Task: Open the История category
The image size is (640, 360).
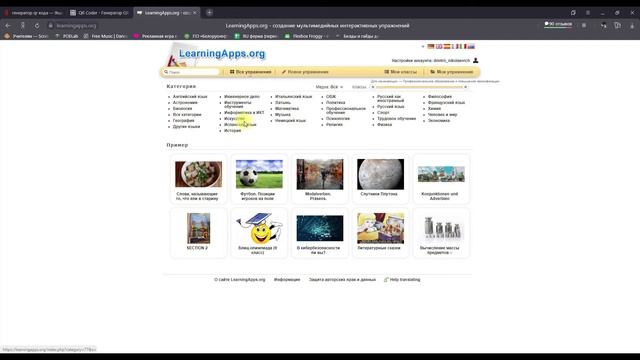Action: click(232, 131)
